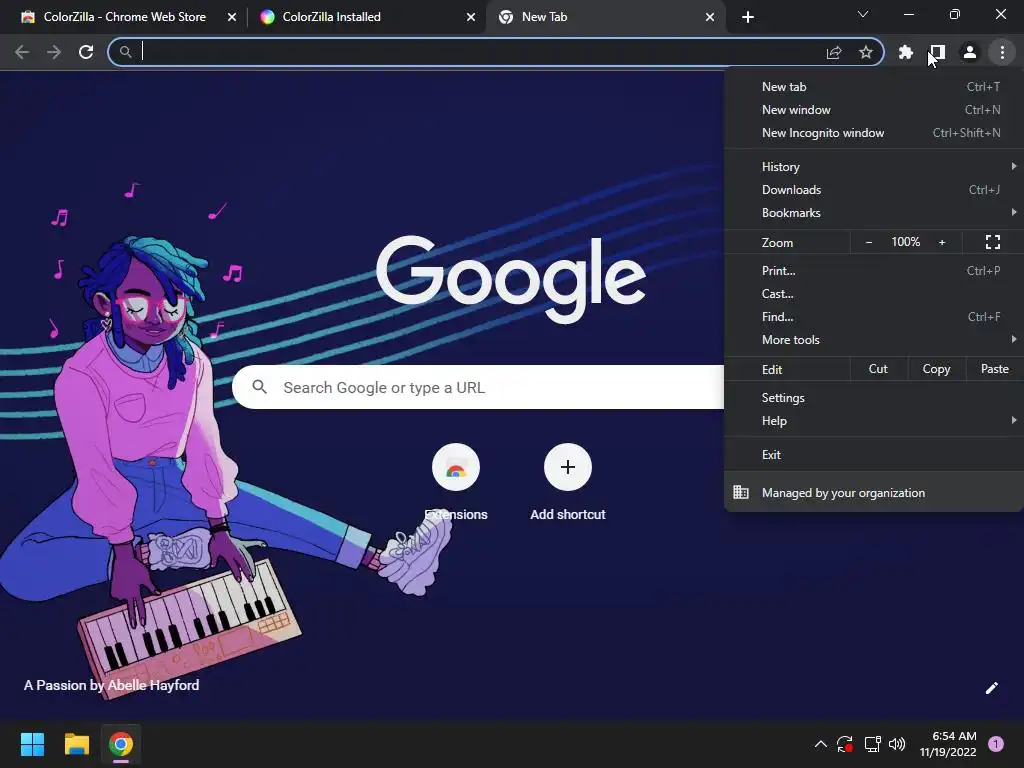Click the building icon beside Managed by
This screenshot has height=768, width=1024.
point(741,492)
